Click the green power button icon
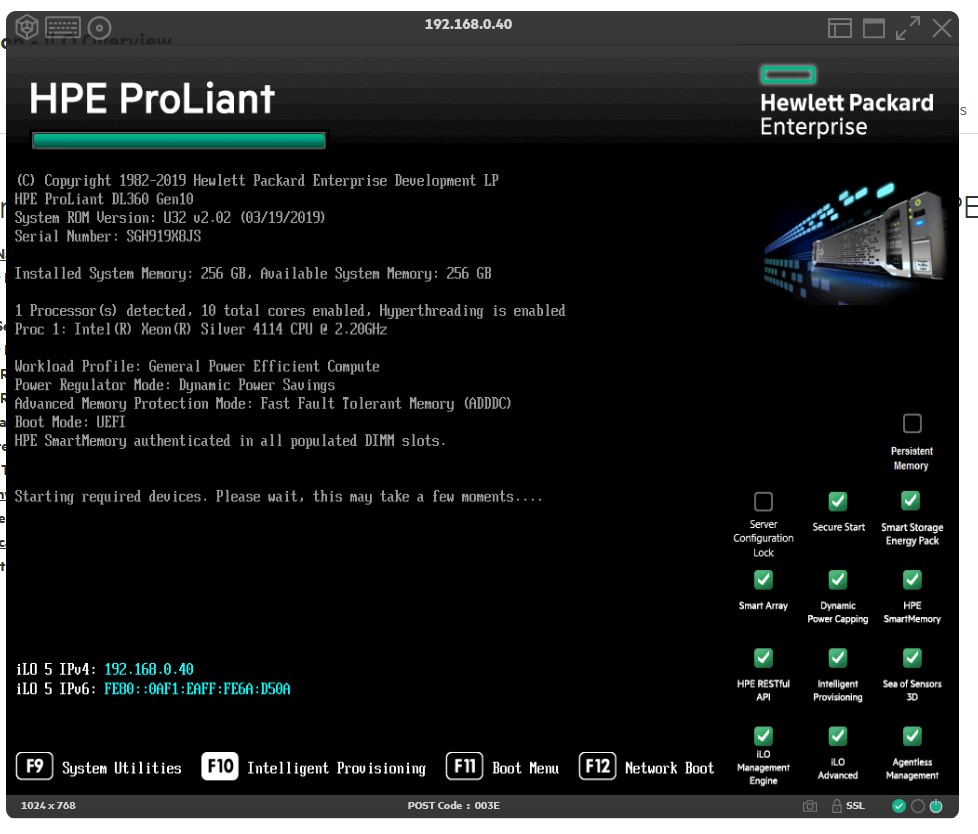This screenshot has width=978, height=834. pyautogui.click(x=936, y=806)
